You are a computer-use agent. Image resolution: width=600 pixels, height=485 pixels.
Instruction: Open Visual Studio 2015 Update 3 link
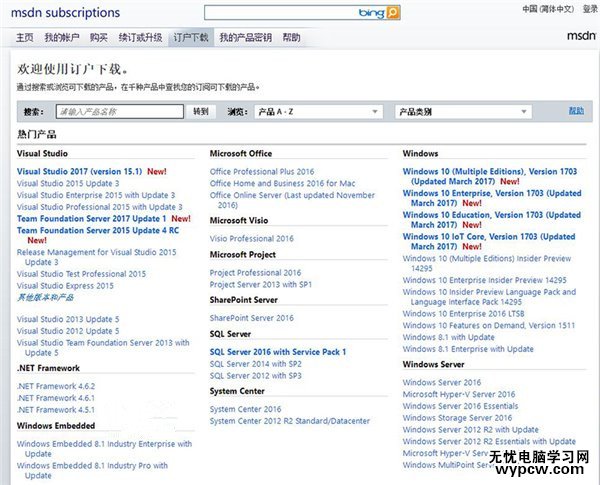68,183
